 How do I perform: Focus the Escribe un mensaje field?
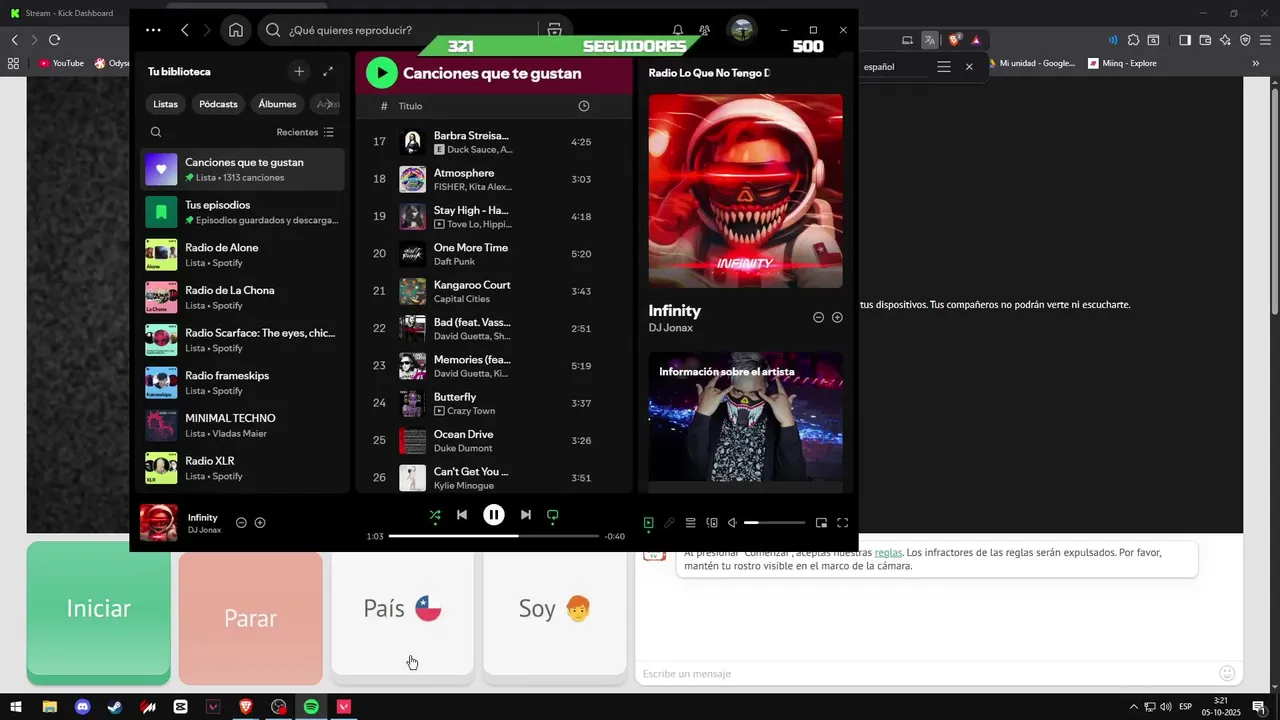[927, 673]
